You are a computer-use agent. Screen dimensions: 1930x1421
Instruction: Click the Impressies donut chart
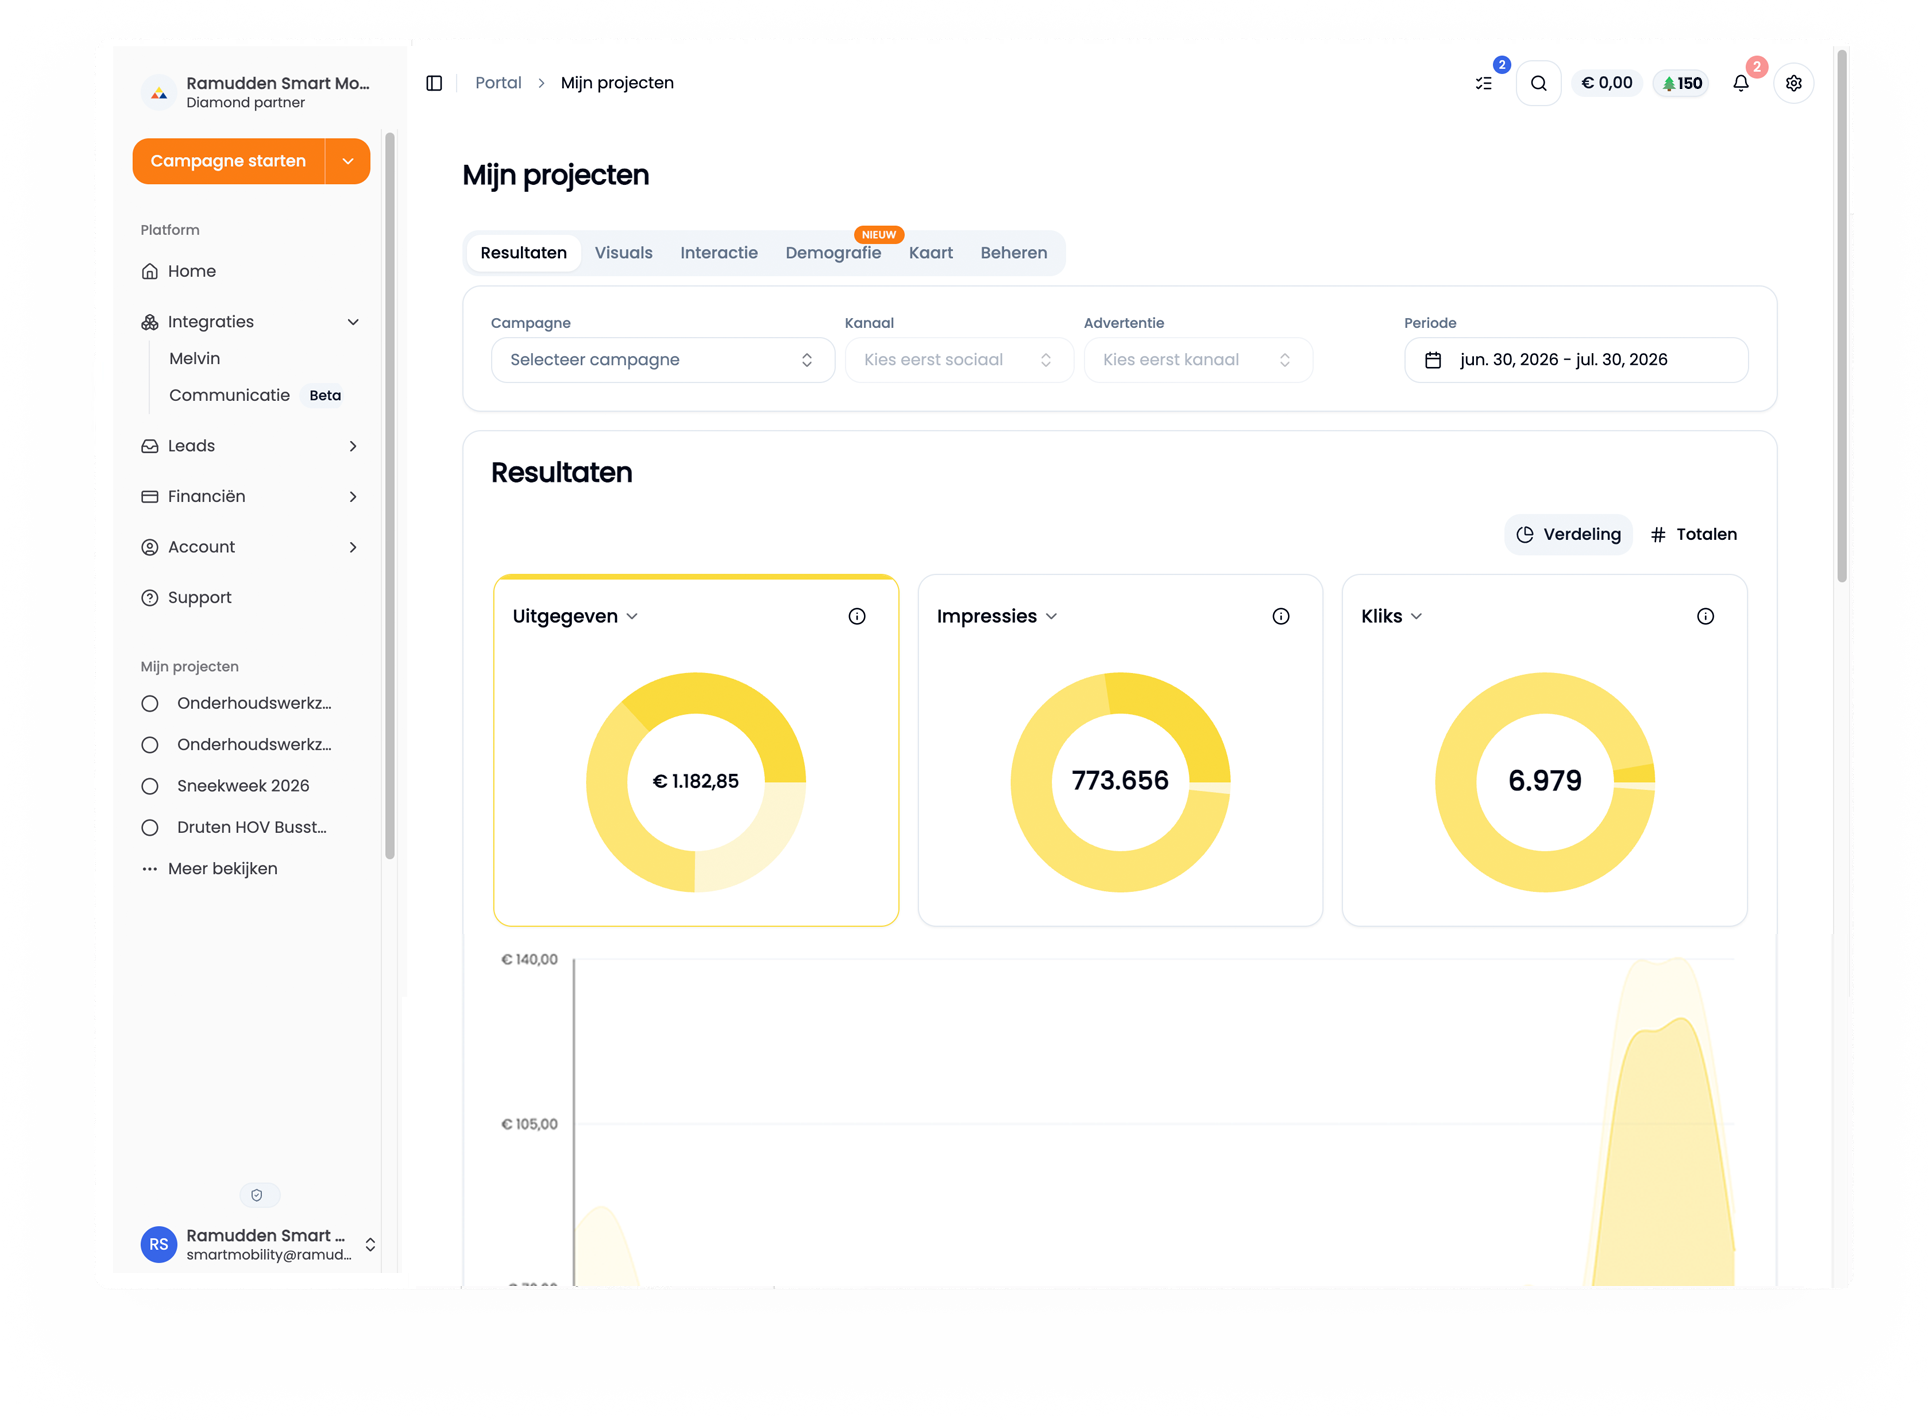tap(1120, 782)
